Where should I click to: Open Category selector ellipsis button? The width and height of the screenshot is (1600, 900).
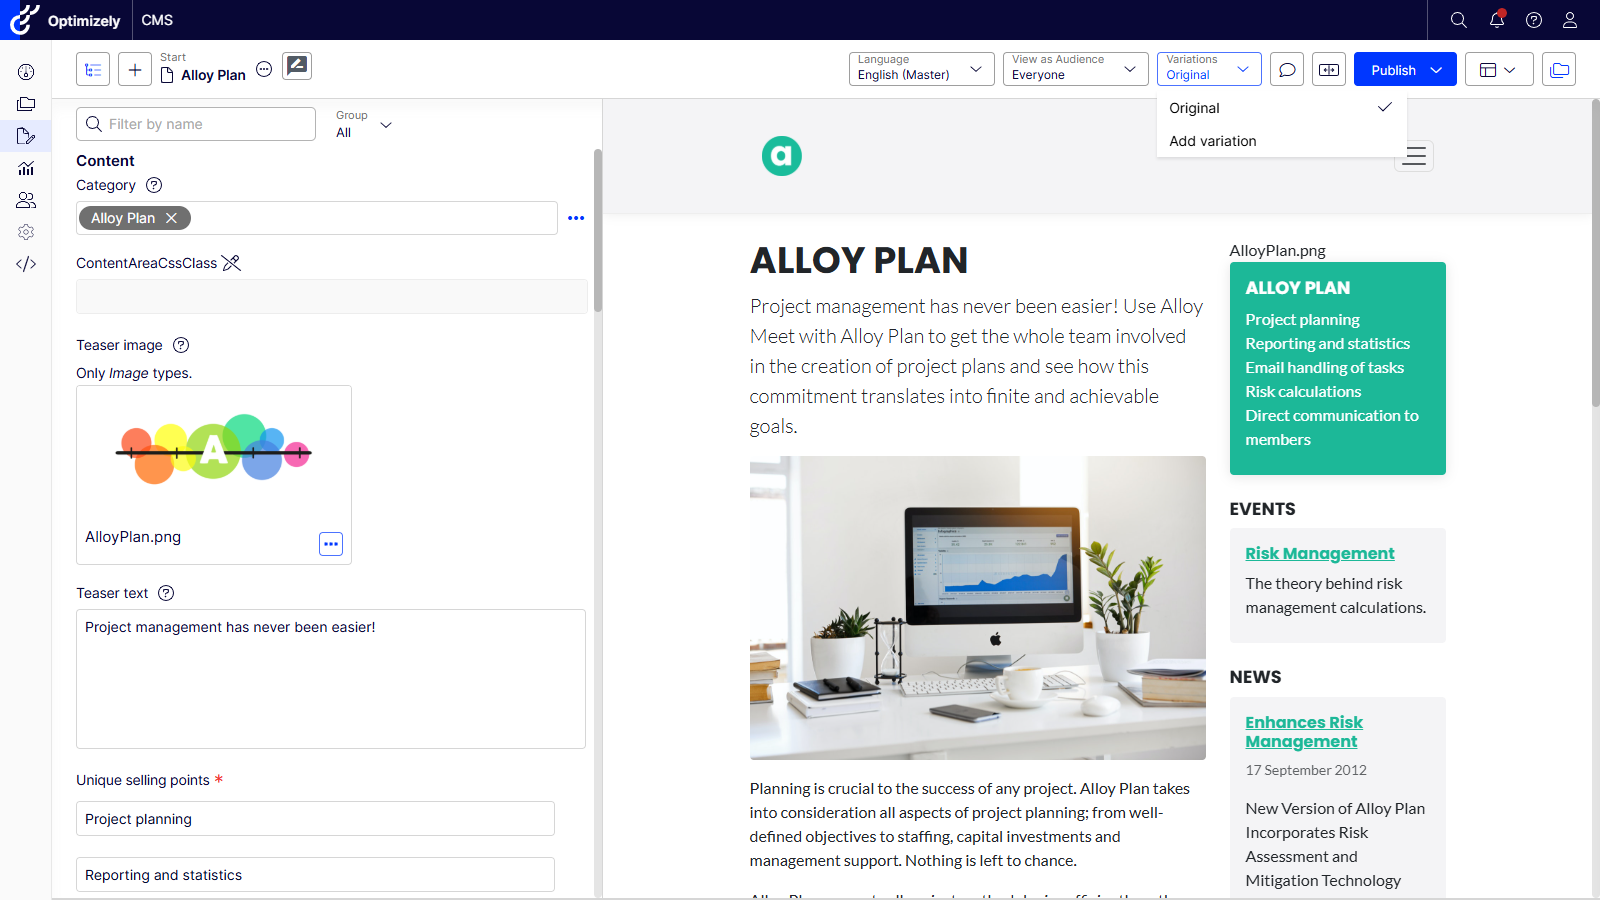coord(576,218)
